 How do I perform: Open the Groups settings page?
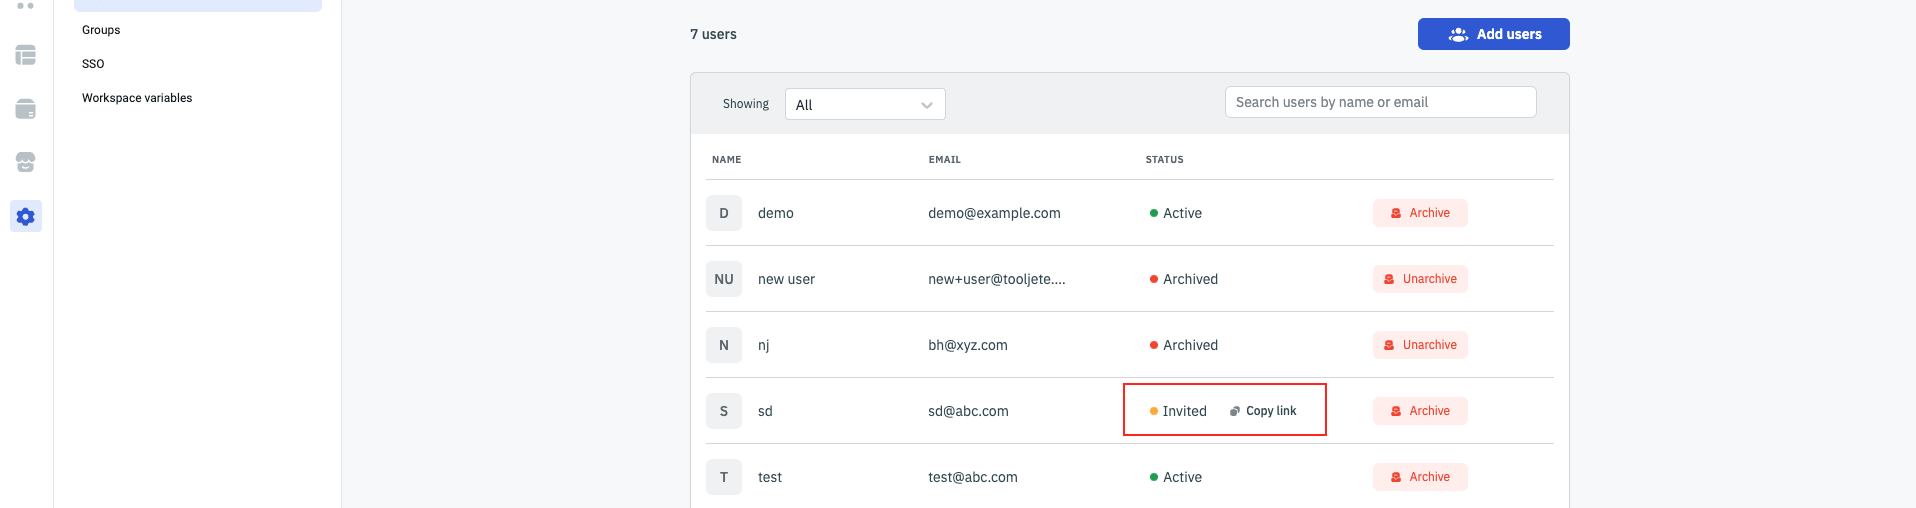[101, 30]
